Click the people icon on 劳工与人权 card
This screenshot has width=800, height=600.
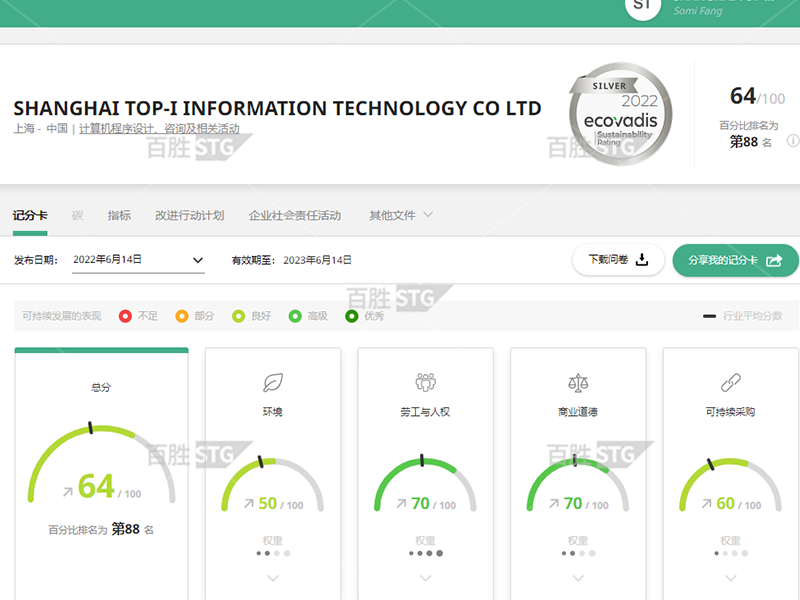426,382
